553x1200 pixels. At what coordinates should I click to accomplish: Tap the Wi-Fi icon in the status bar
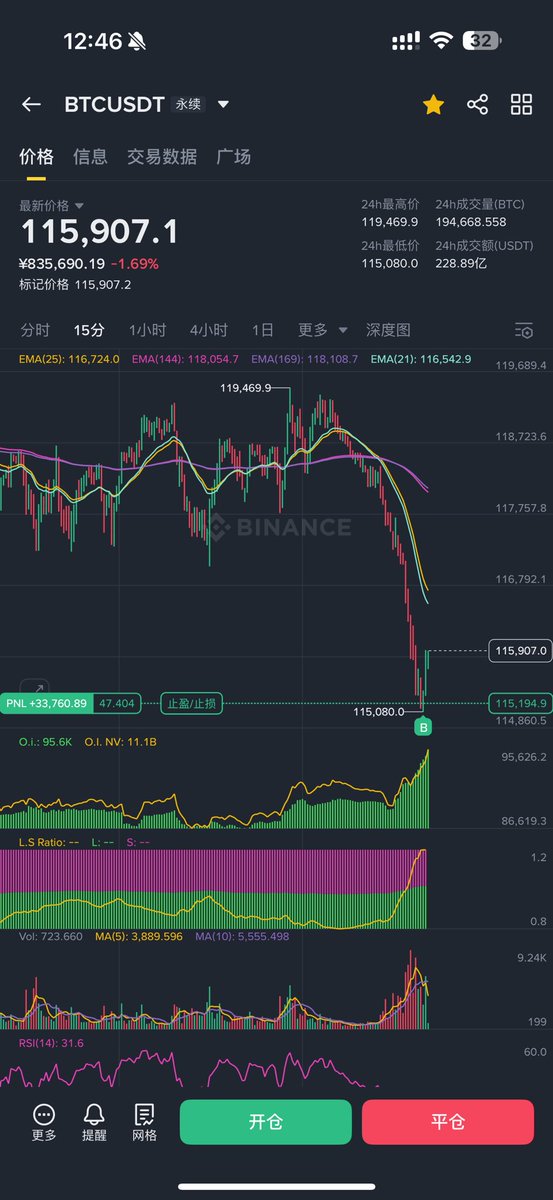point(441,41)
